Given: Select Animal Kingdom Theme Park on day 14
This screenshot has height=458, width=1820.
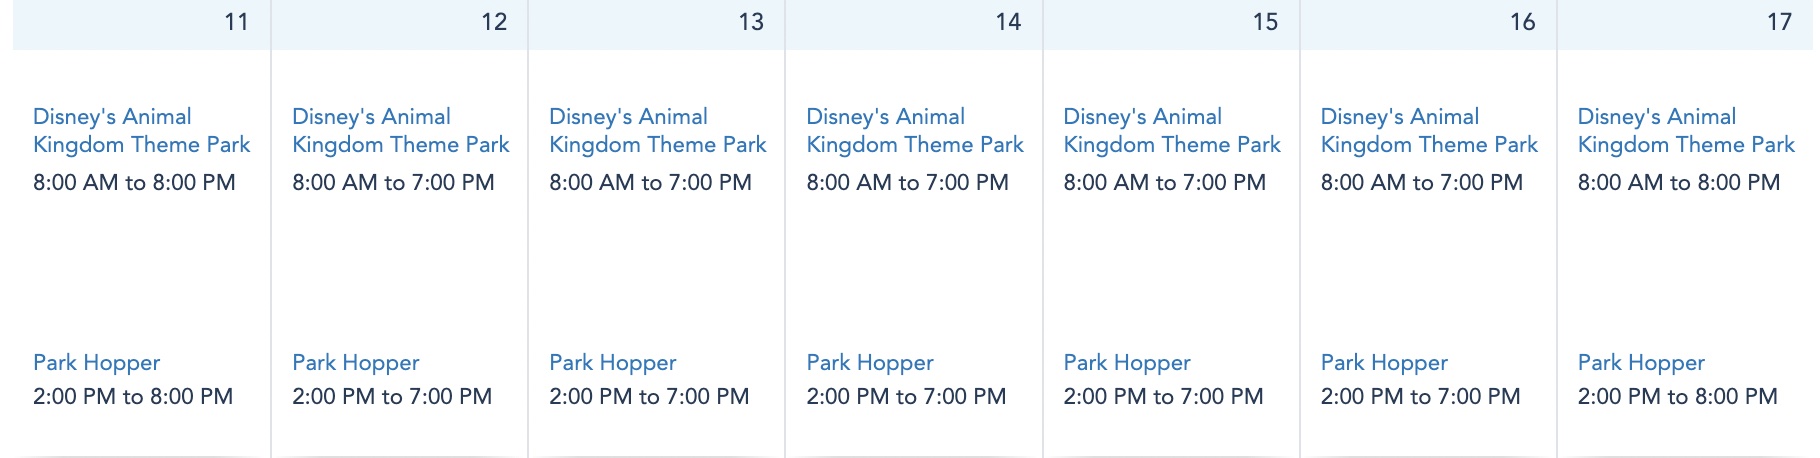Looking at the screenshot, I should pos(914,131).
